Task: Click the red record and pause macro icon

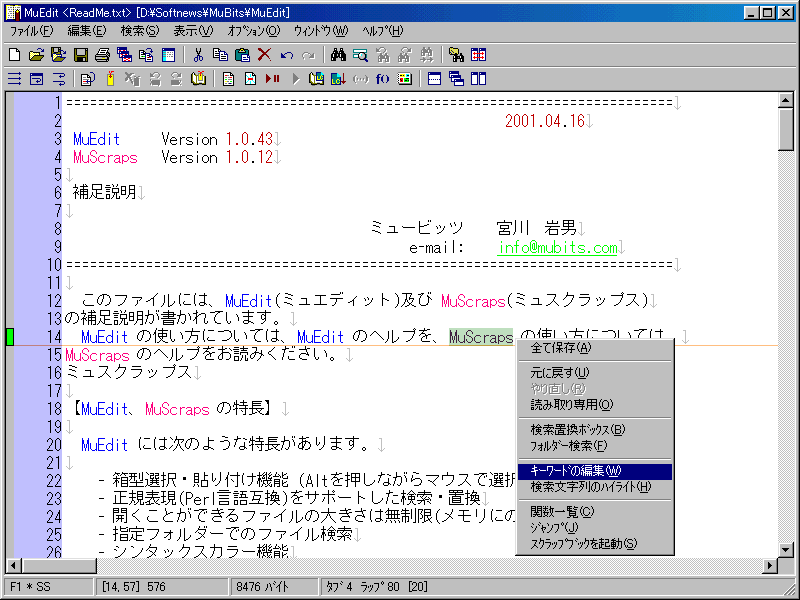Action: [x=272, y=79]
